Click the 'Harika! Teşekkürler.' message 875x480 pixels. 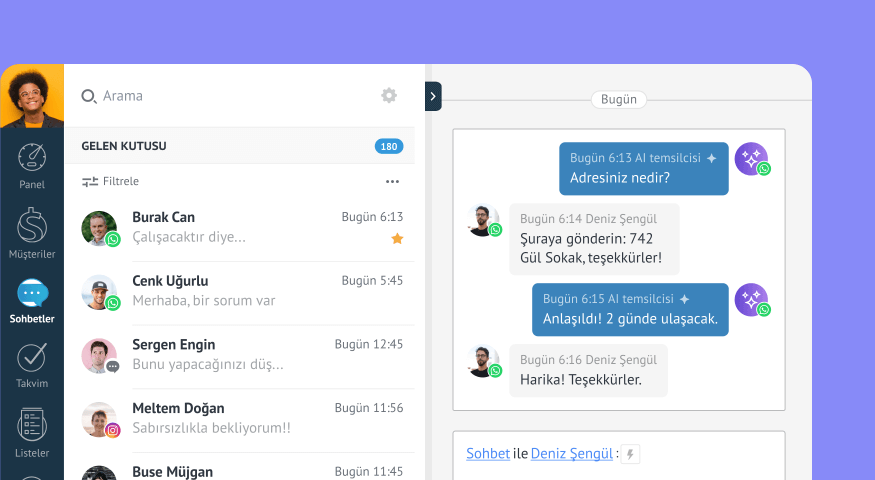(588, 371)
